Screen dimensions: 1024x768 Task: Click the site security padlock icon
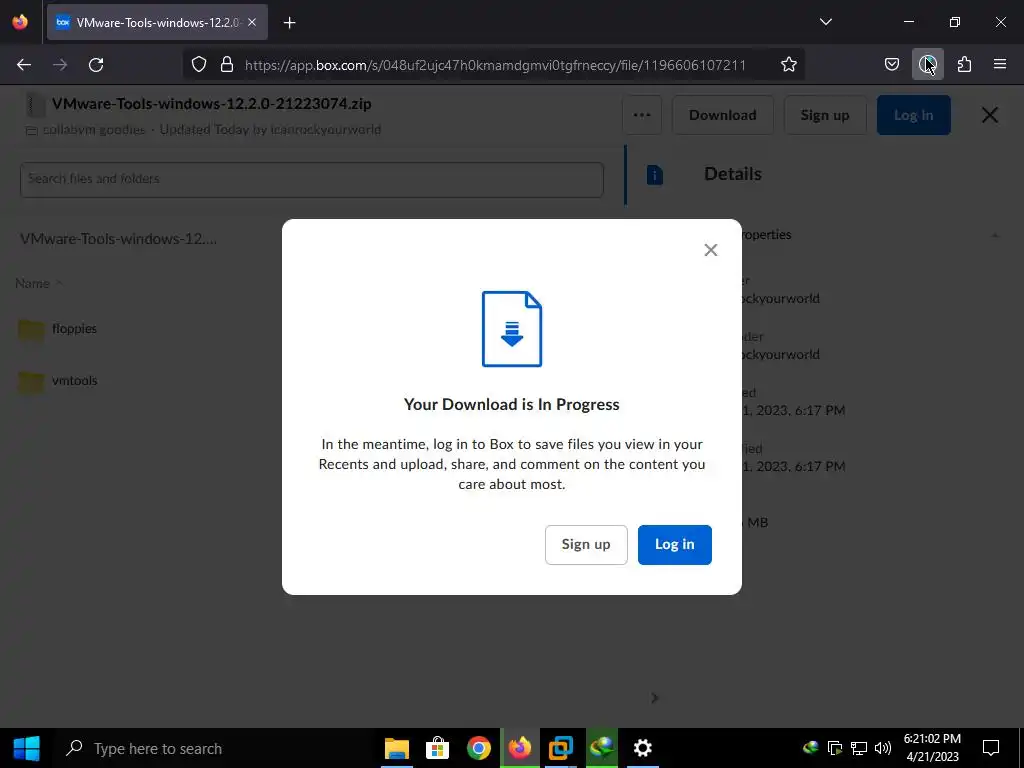227,65
